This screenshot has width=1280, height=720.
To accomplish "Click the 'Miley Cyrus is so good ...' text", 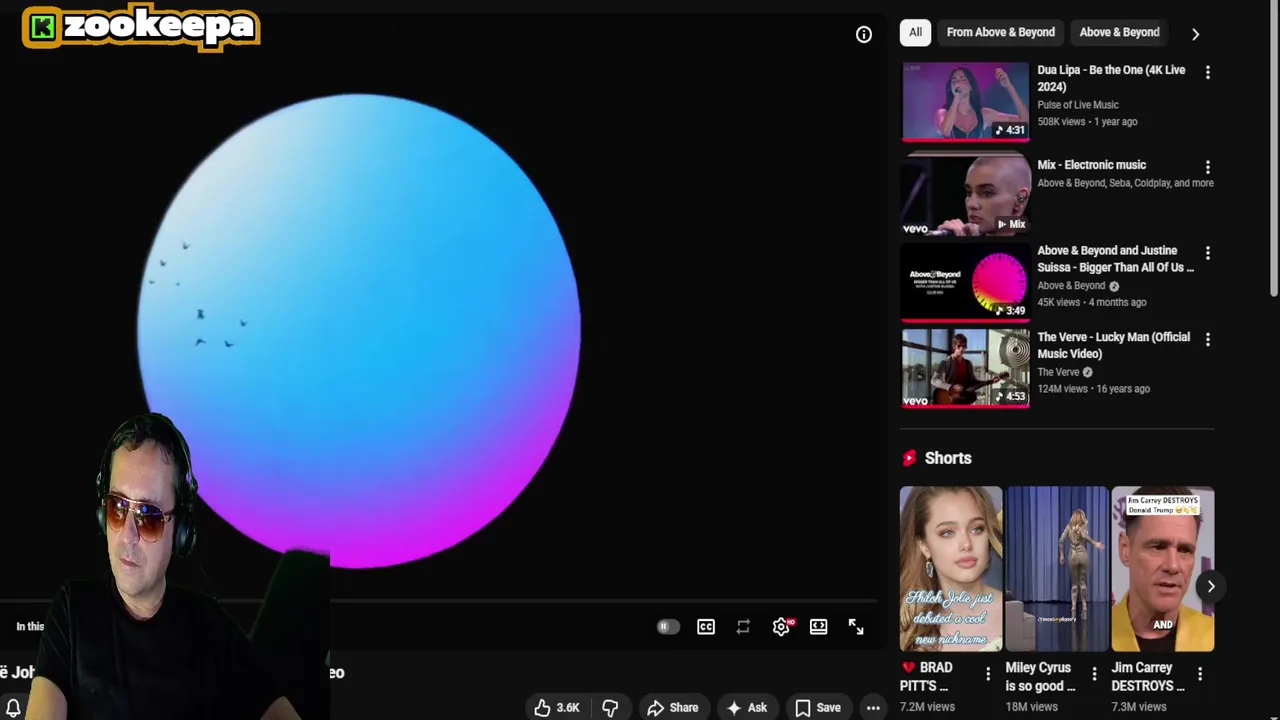I will [x=1041, y=676].
